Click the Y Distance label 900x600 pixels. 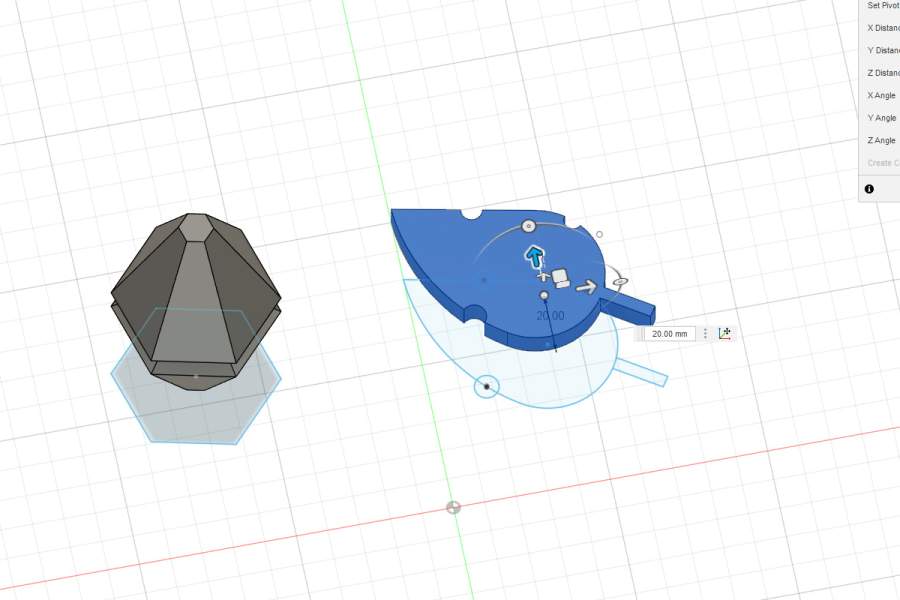[x=883, y=50]
